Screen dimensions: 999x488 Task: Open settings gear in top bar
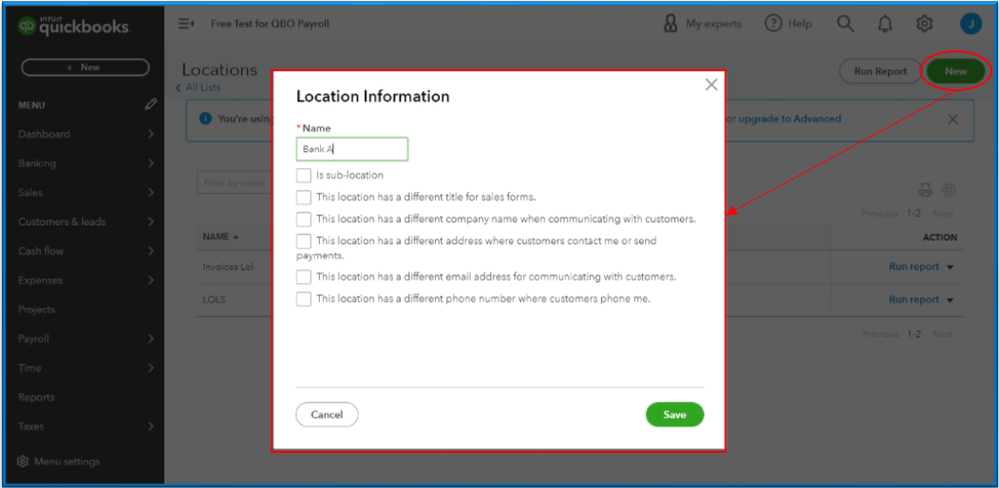924,24
